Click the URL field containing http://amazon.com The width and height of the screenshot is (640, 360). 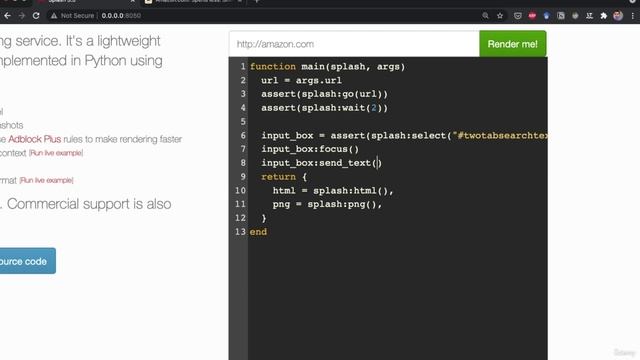pyautogui.click(x=354, y=44)
